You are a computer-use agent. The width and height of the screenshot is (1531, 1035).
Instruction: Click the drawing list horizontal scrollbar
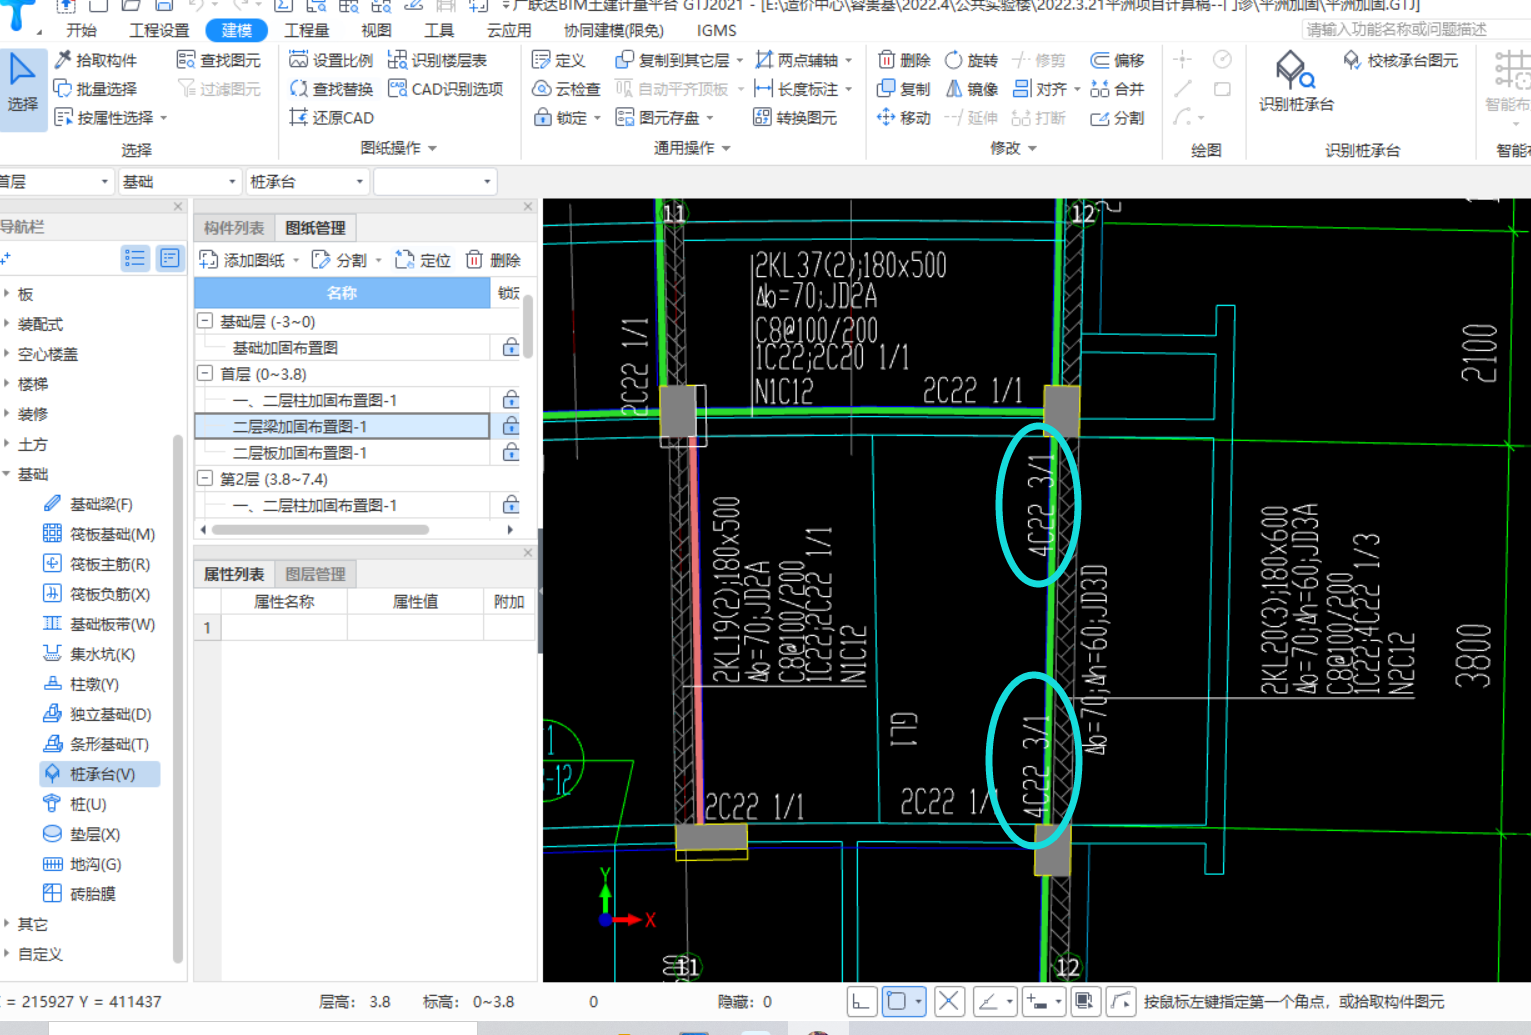point(320,530)
